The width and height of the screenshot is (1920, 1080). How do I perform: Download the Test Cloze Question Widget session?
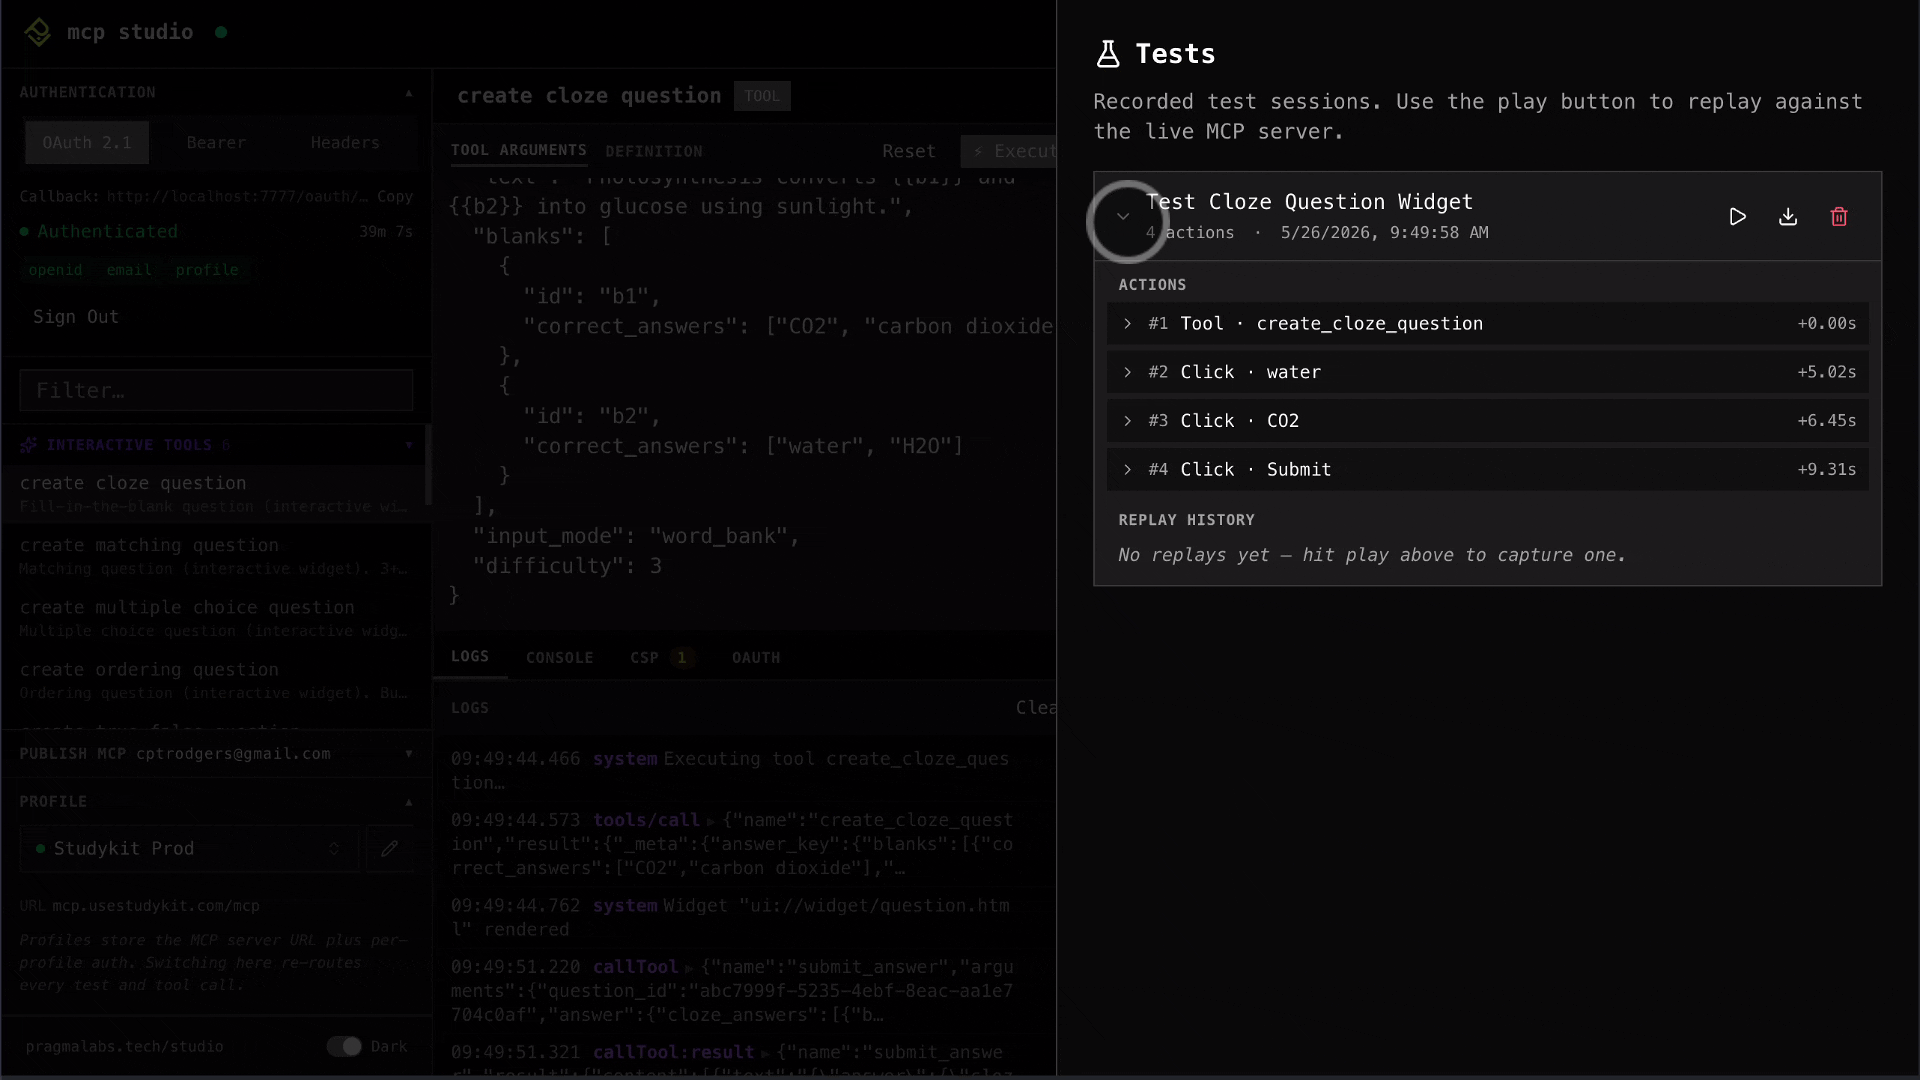coord(1788,217)
